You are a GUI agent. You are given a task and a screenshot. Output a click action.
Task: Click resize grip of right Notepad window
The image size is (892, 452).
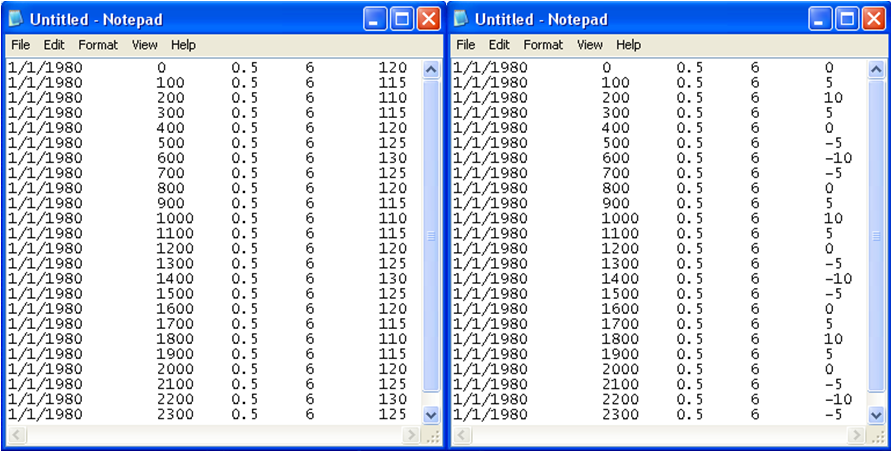click(x=877, y=436)
